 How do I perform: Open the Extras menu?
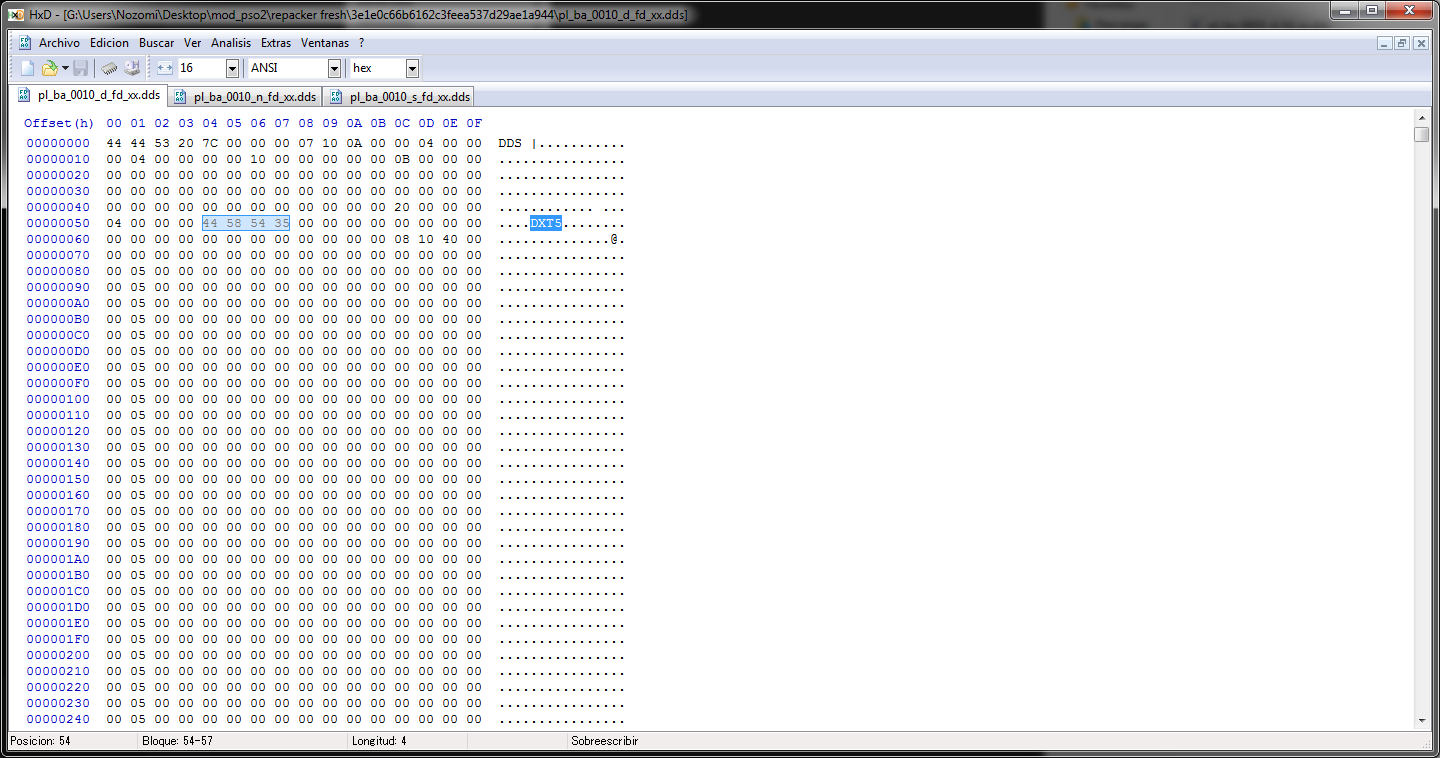click(x=276, y=43)
